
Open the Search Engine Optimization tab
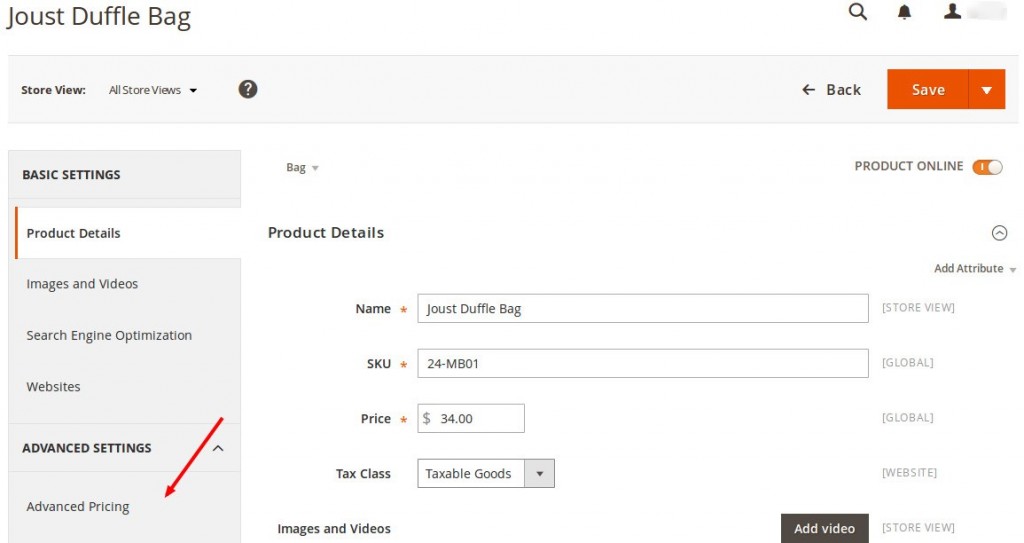(109, 336)
